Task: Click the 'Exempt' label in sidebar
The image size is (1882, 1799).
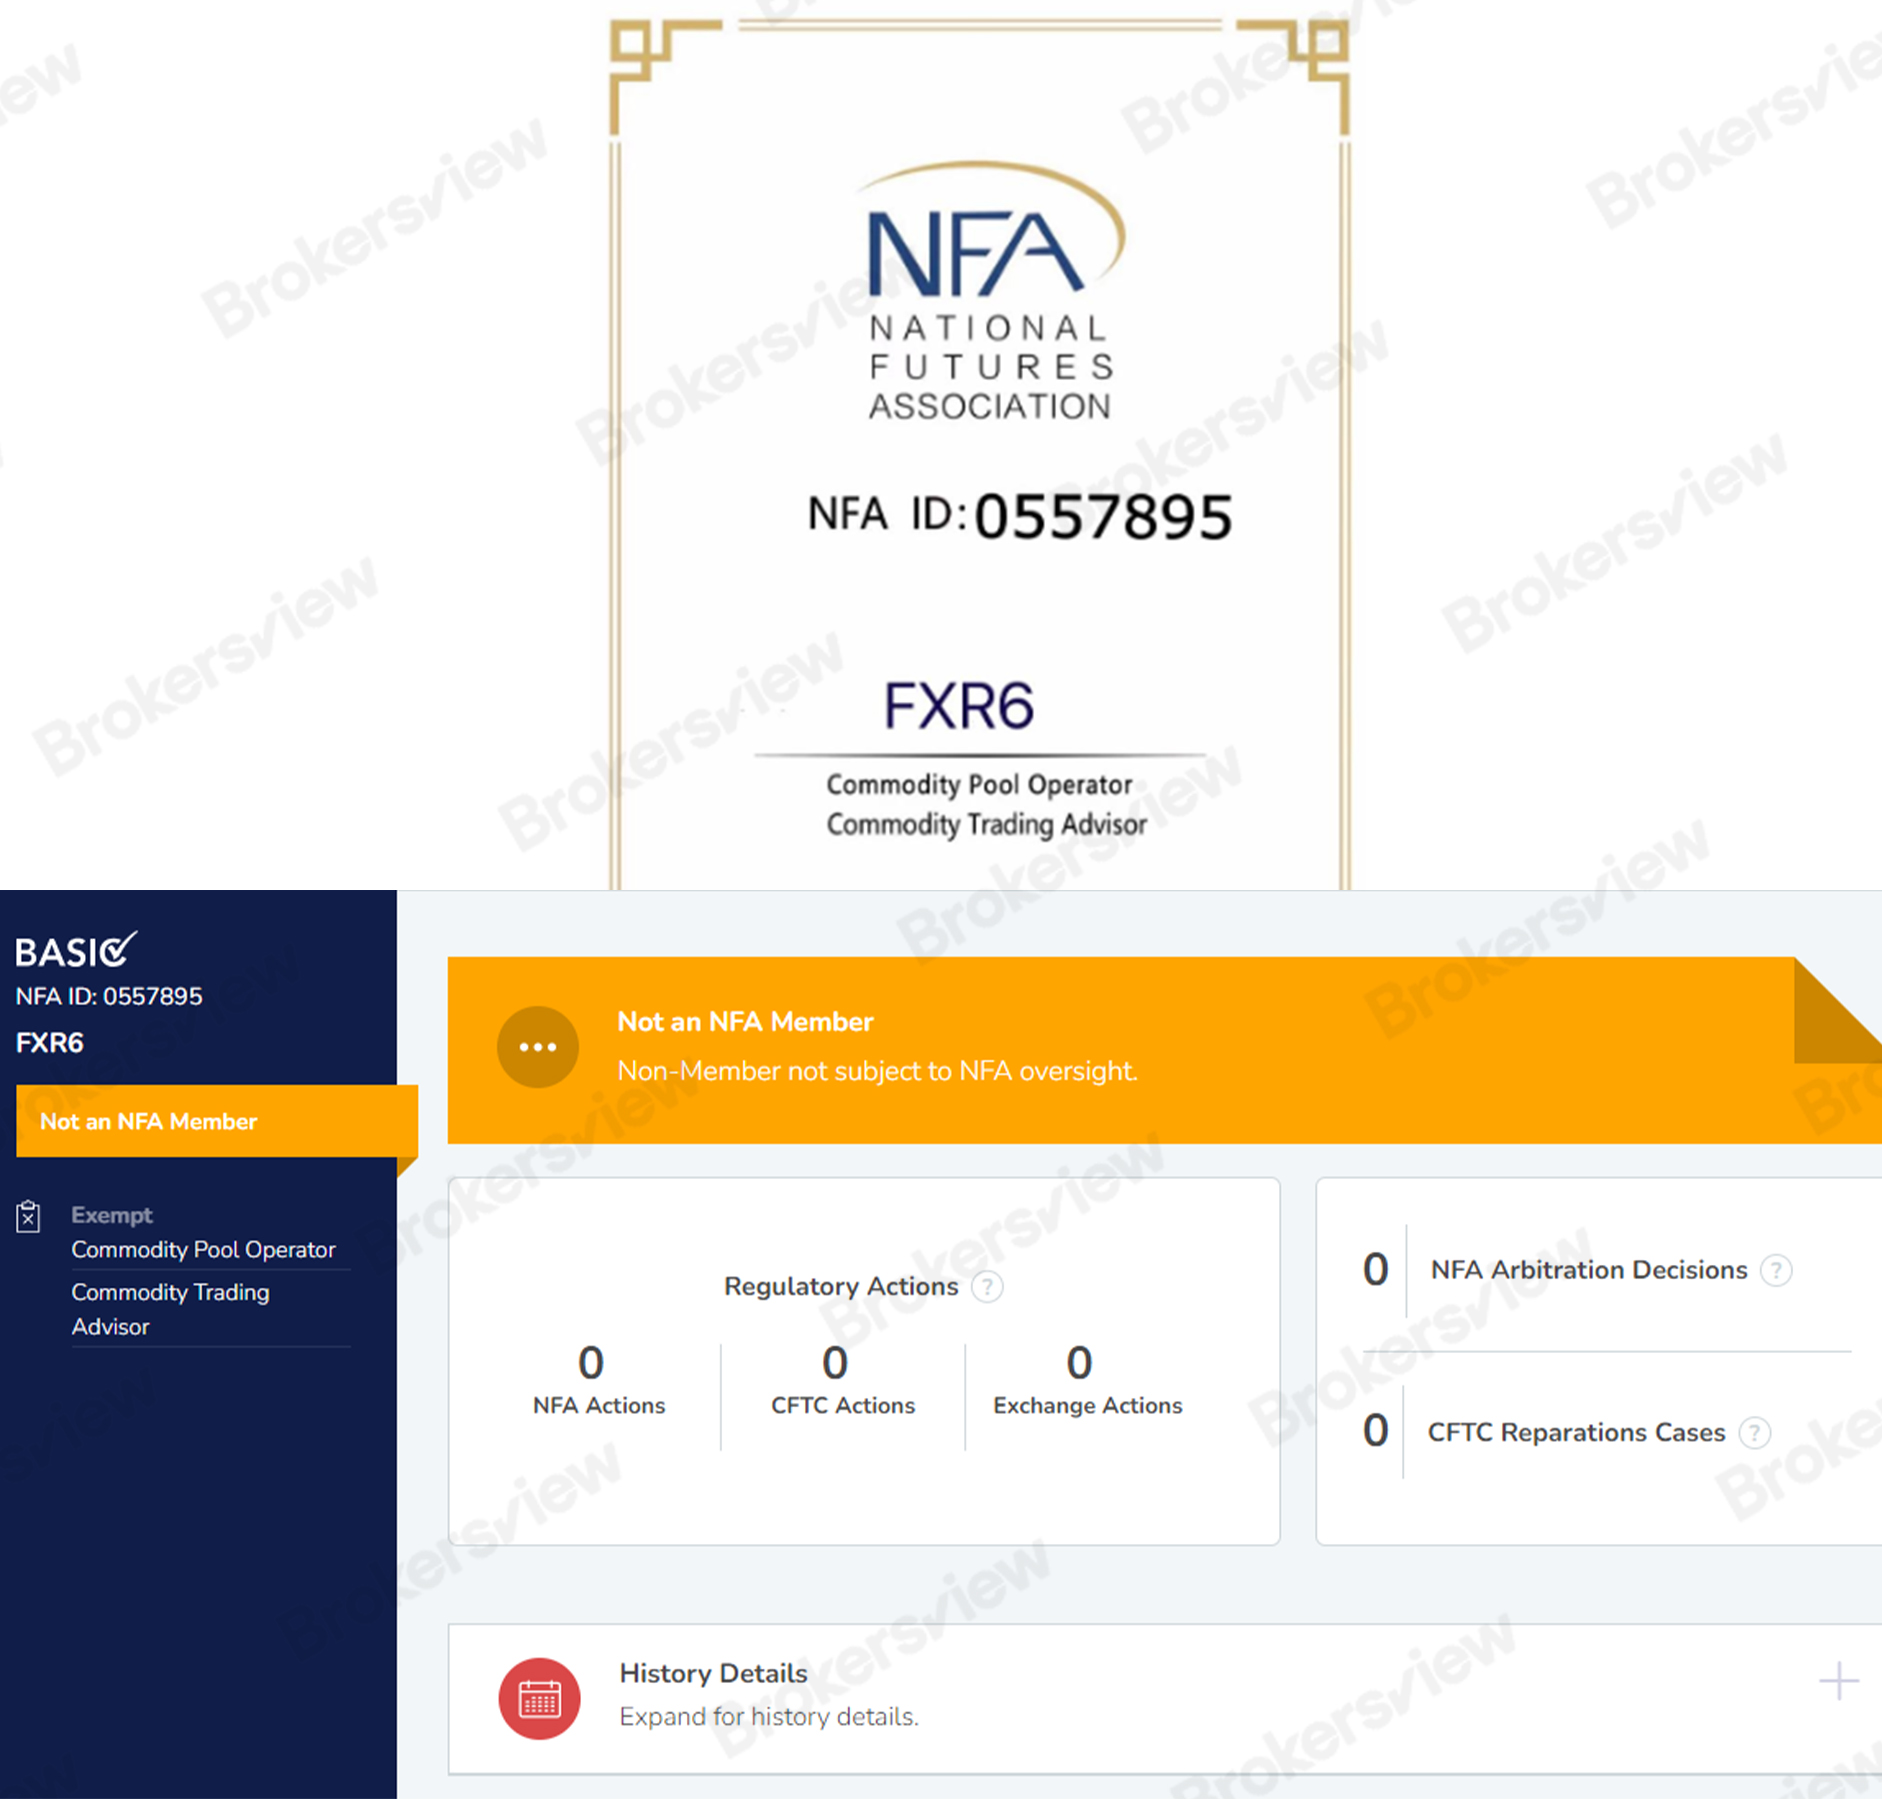Action: [112, 1215]
